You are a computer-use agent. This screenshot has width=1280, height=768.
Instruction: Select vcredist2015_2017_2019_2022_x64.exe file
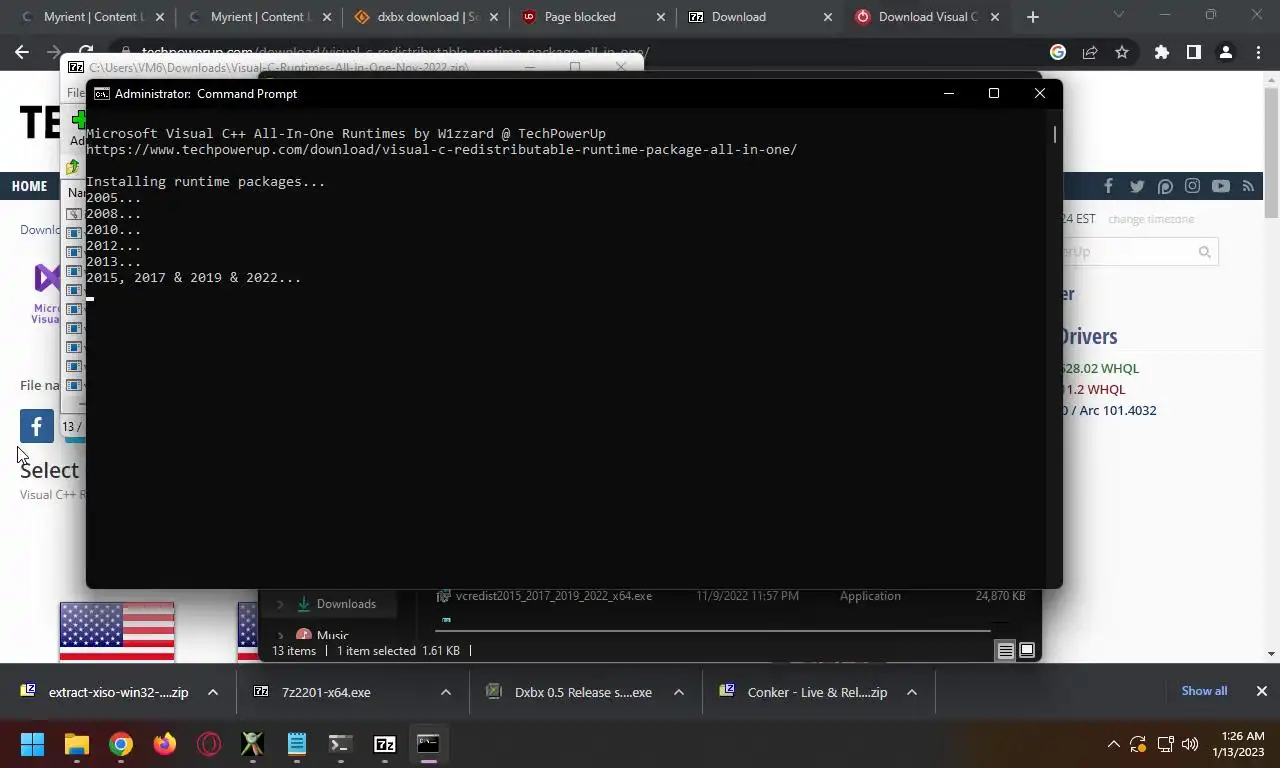pos(553,596)
